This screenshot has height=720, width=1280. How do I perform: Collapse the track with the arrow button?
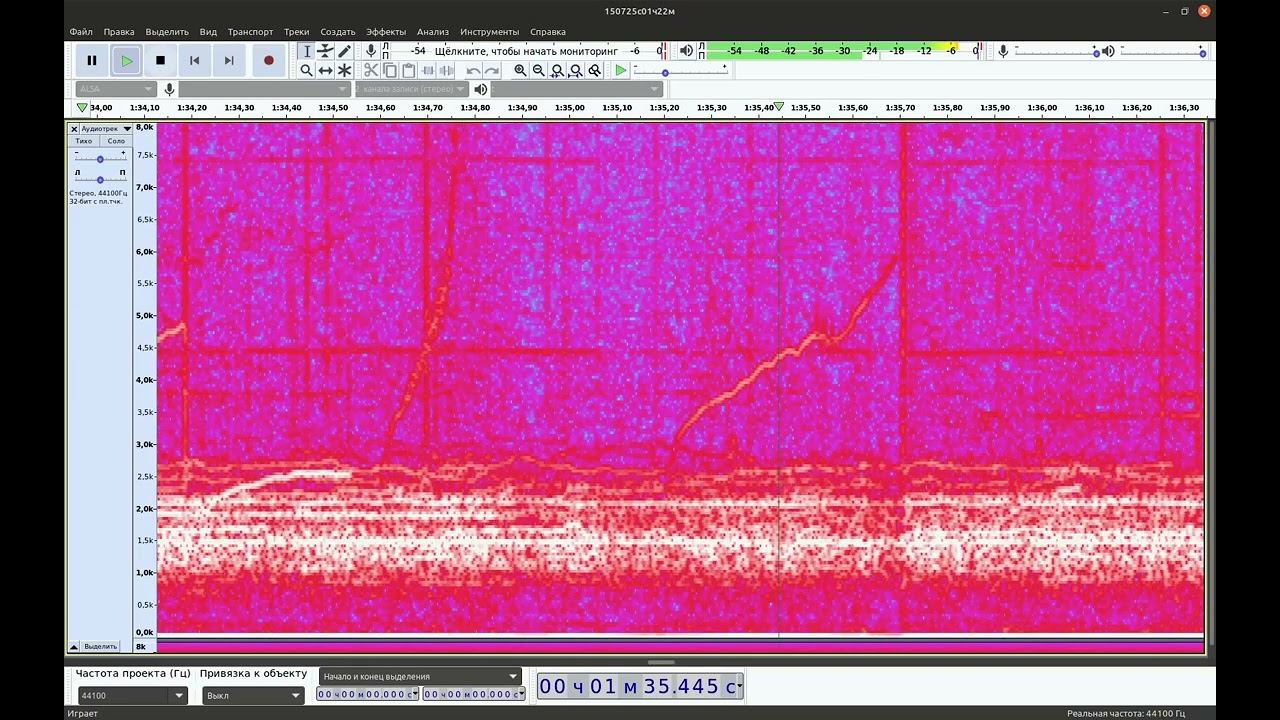[x=74, y=646]
